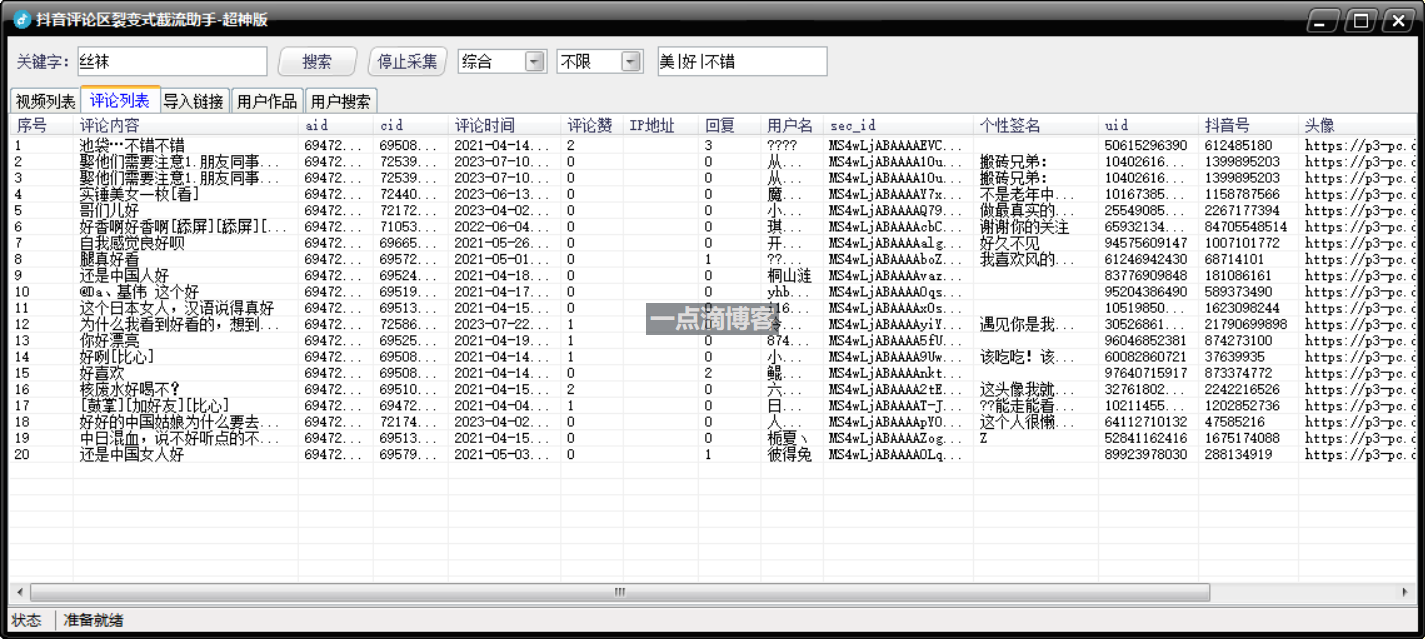This screenshot has width=1425, height=639.
Task: Select the comment "核废水好喝不?"
Action: (x=130, y=389)
